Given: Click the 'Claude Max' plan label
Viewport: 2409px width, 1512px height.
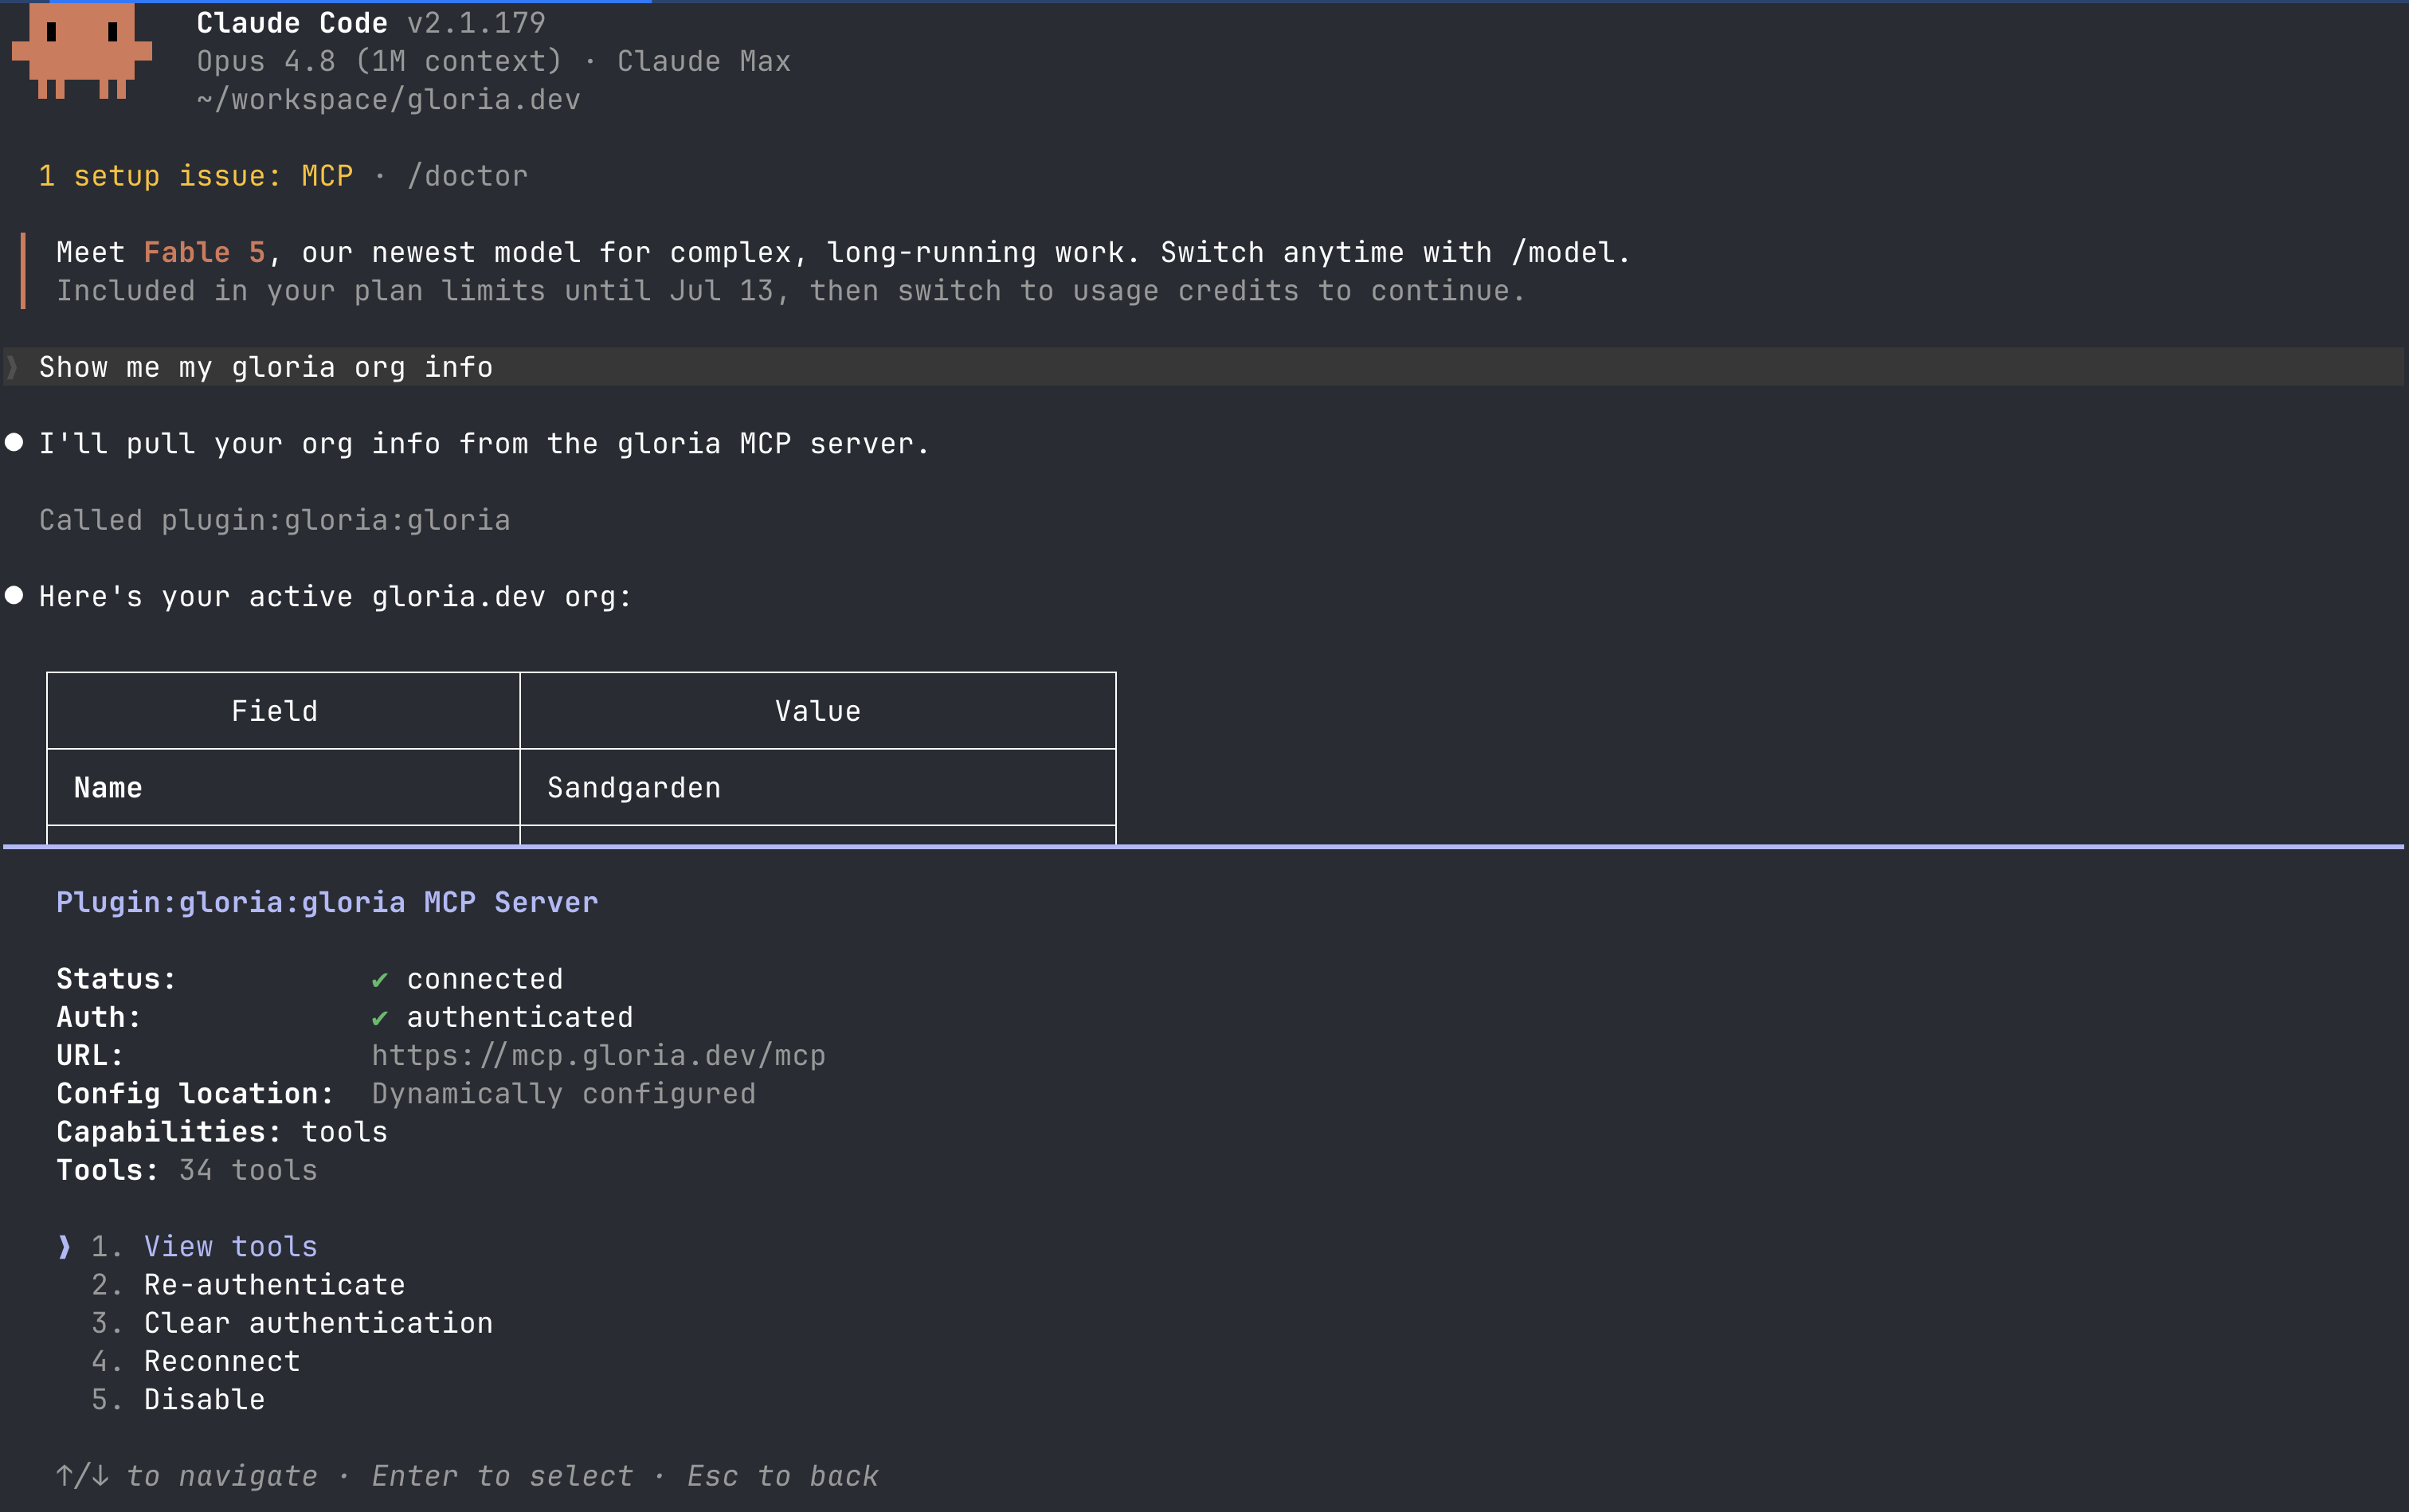Looking at the screenshot, I should click(703, 62).
